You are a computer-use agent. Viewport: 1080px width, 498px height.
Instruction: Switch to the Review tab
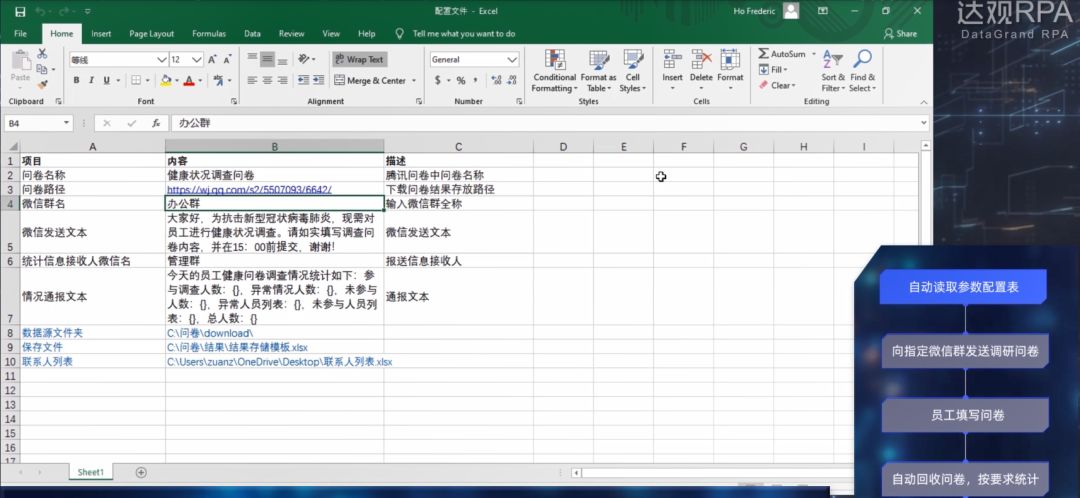(x=291, y=34)
